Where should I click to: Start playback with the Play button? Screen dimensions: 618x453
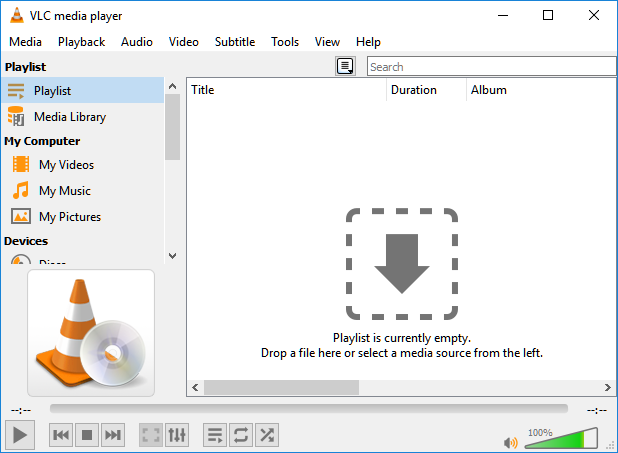pyautogui.click(x=20, y=435)
